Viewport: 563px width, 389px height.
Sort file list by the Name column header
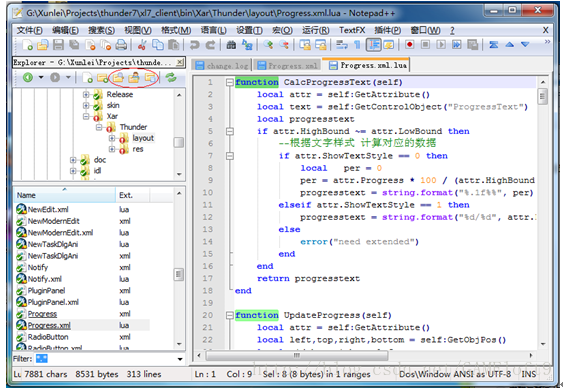[x=65, y=195]
